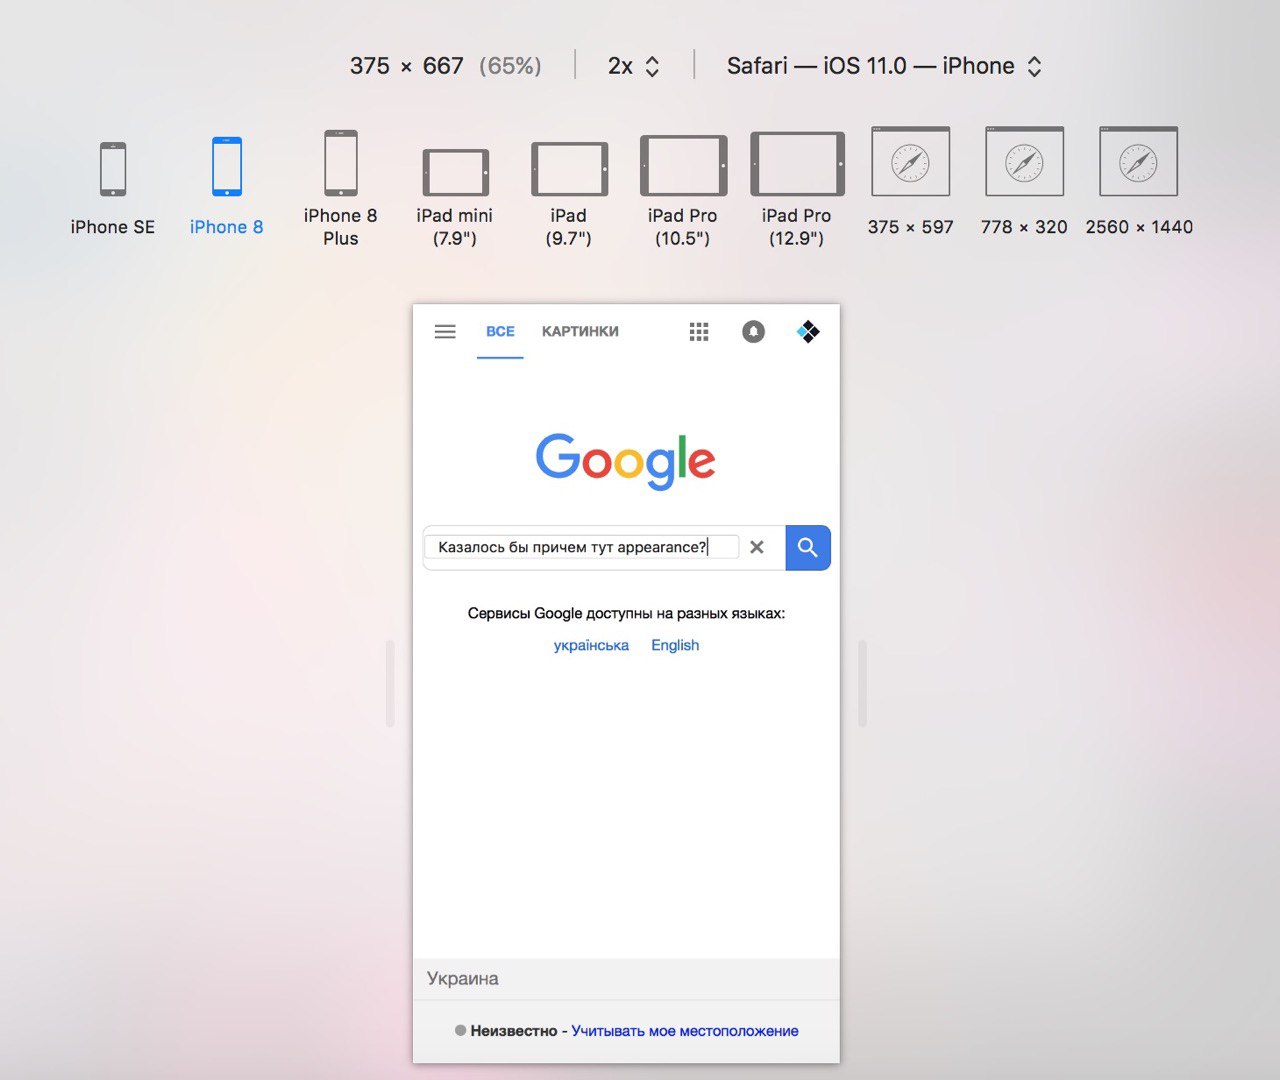
Task: Switch to iPad mini (7.9") preview
Action: point(455,172)
